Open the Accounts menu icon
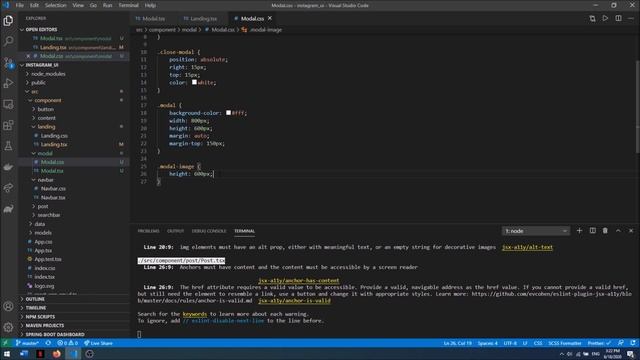This screenshot has width=640, height=360. (8, 306)
